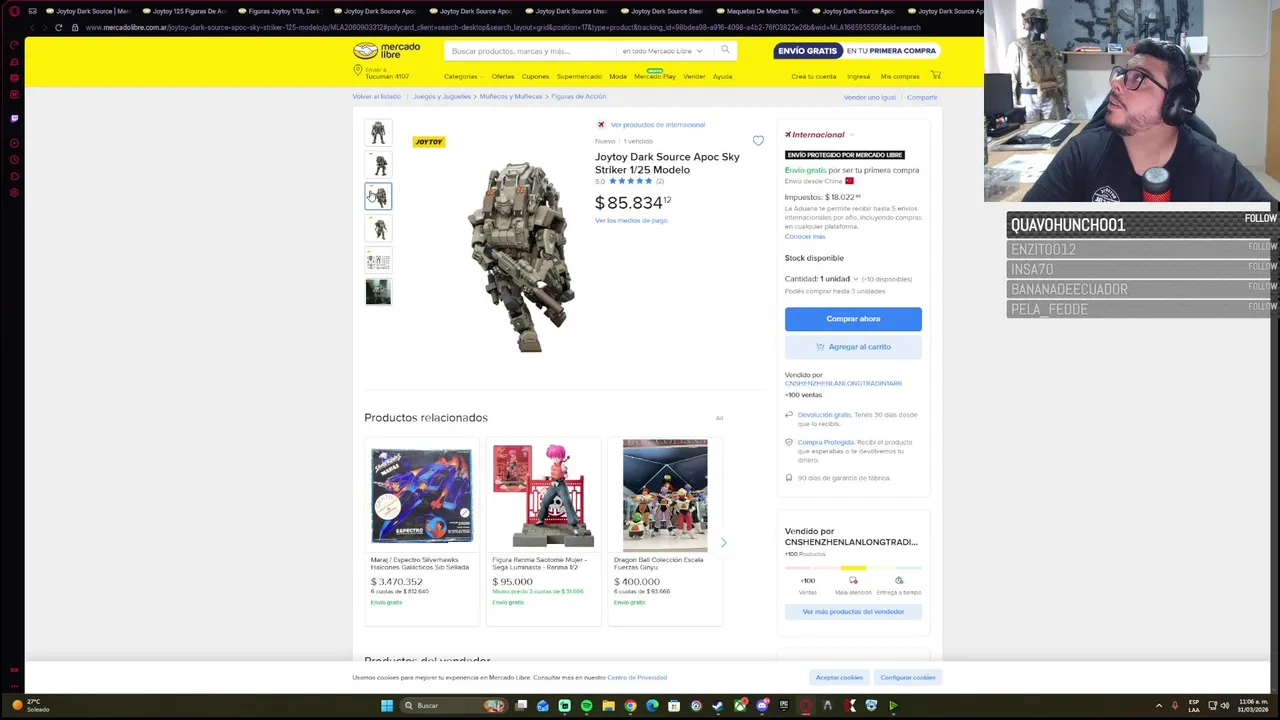Viewport: 1280px width, 720px height.
Task: Open Discord from the taskbar
Action: tap(762, 705)
